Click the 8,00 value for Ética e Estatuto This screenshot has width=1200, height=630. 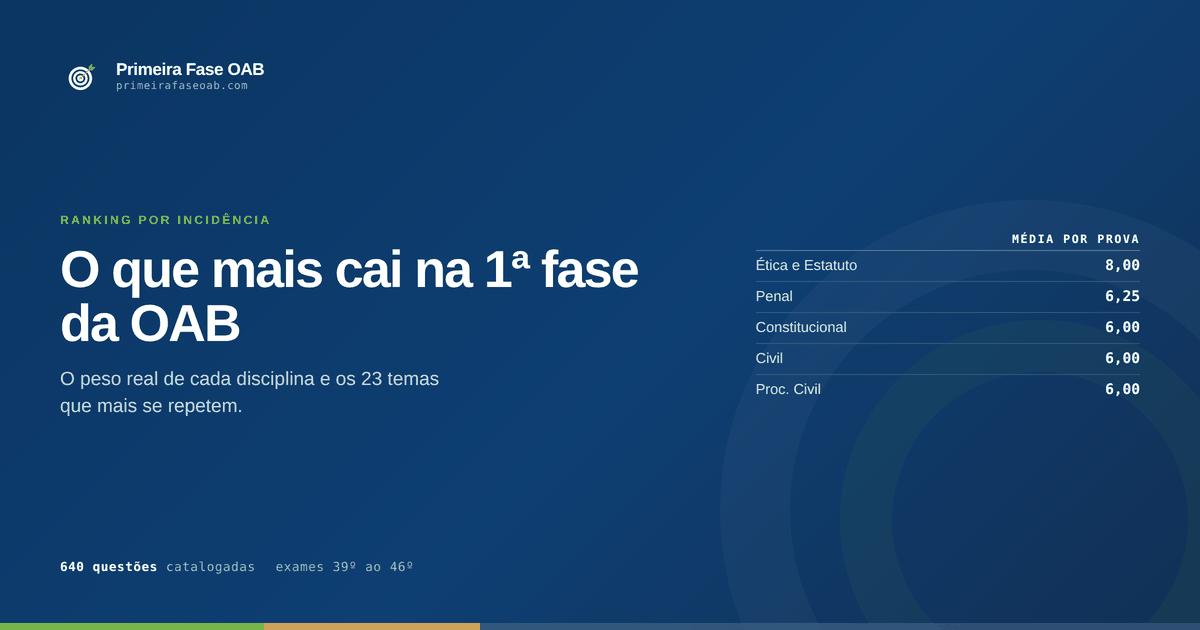coord(1122,265)
